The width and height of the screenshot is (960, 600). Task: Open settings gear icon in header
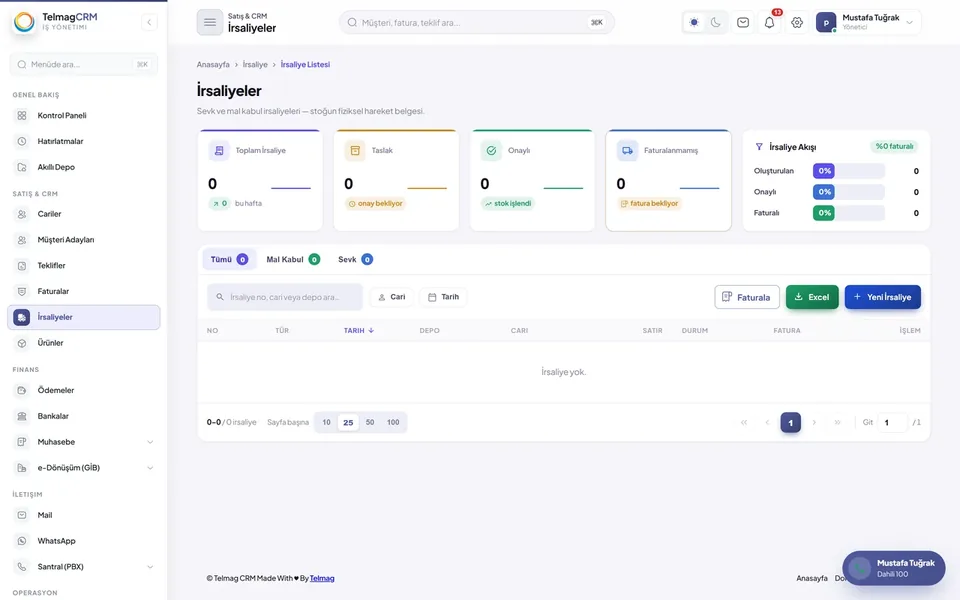pyautogui.click(x=797, y=23)
